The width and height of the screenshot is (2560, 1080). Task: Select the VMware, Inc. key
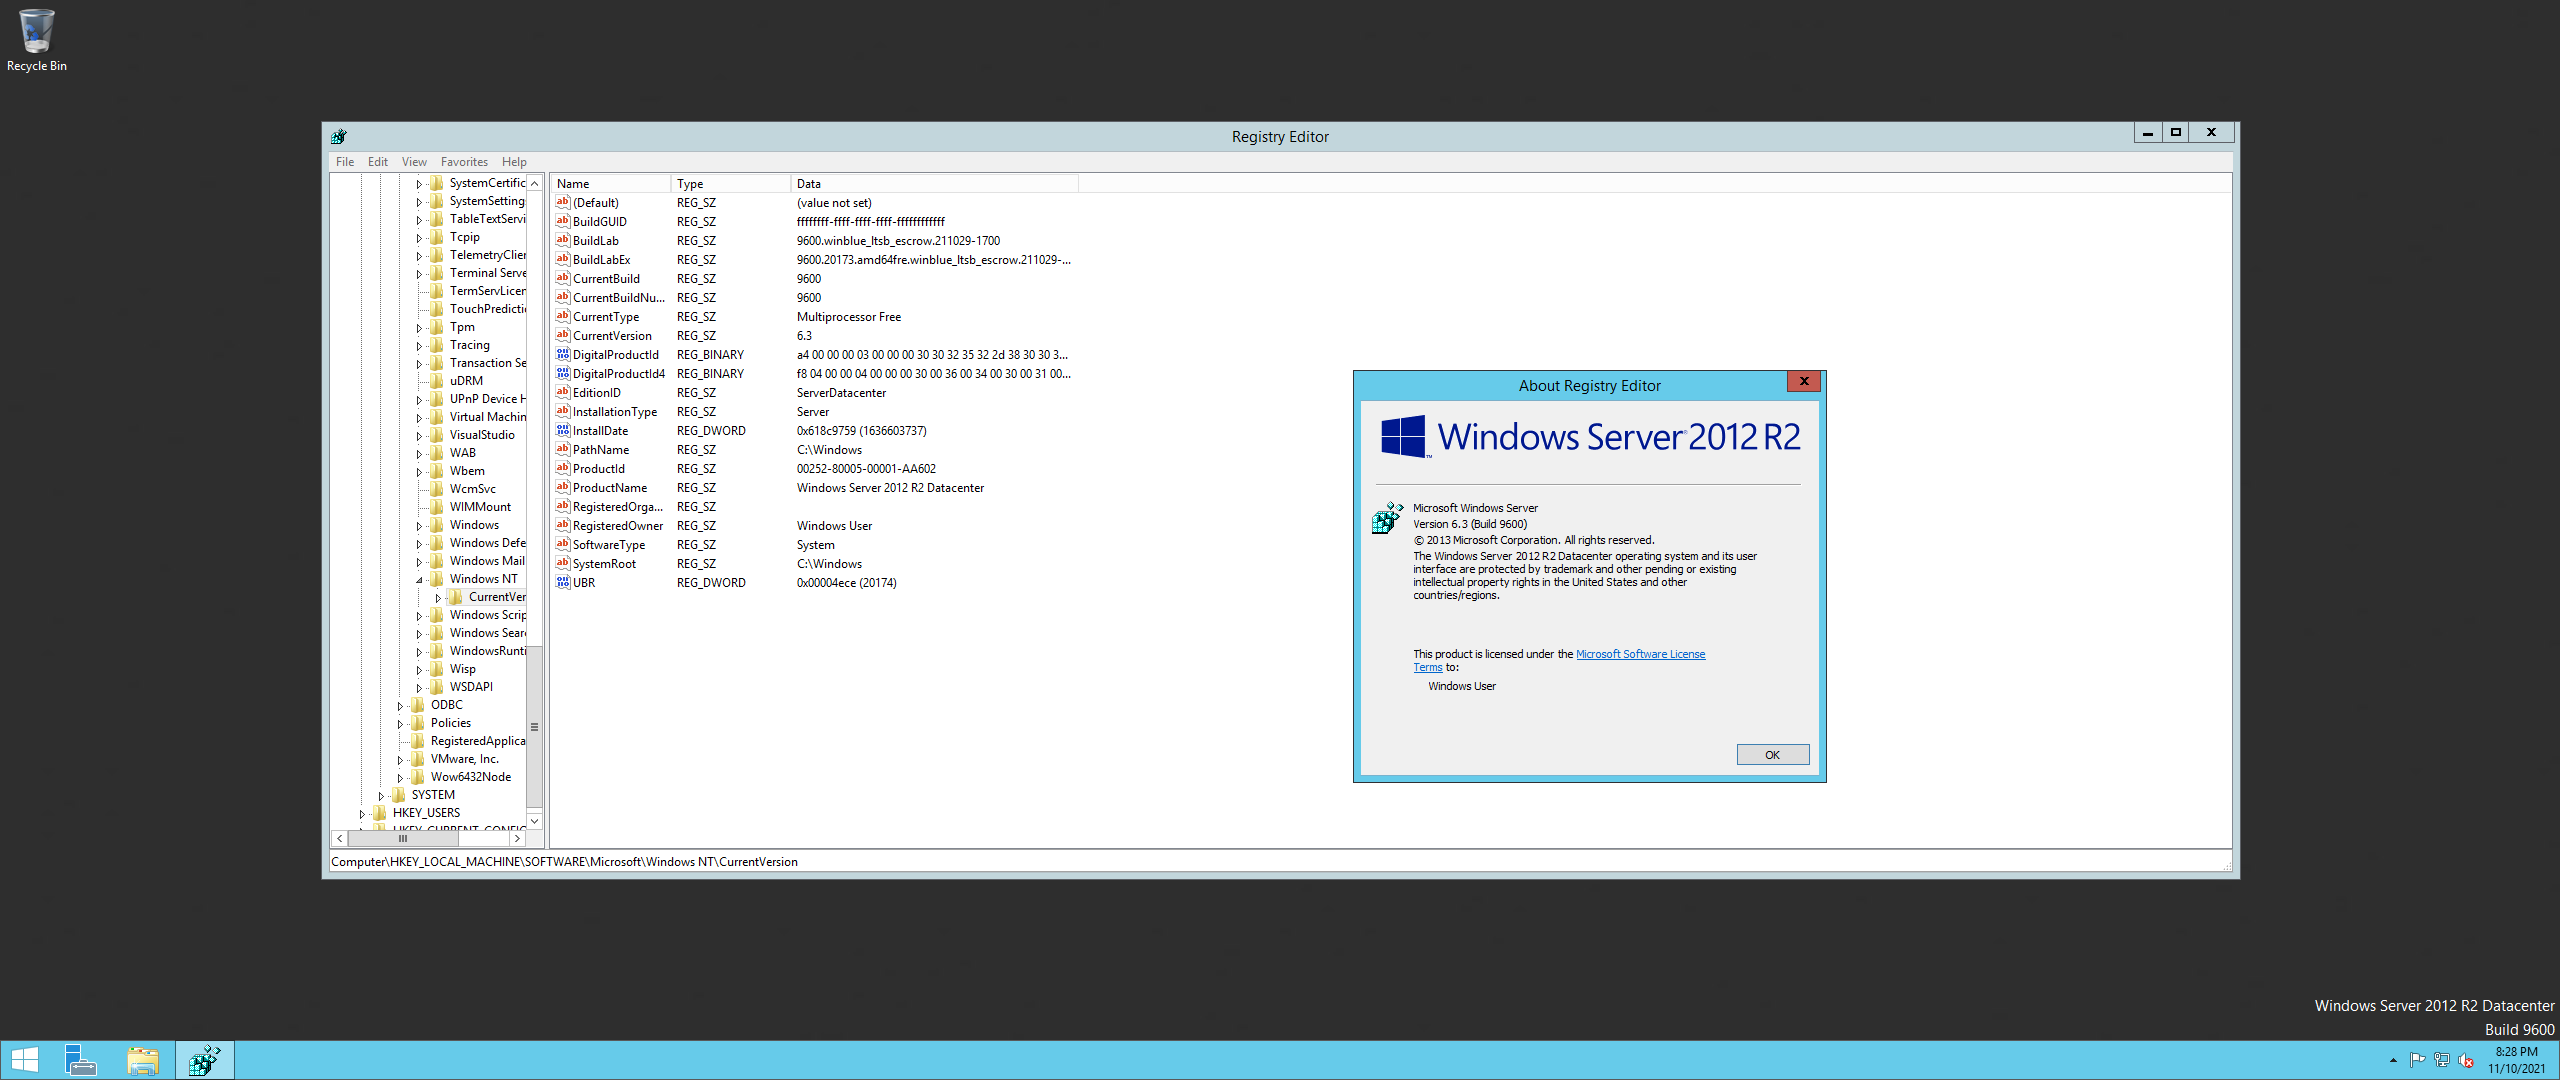tap(464, 759)
